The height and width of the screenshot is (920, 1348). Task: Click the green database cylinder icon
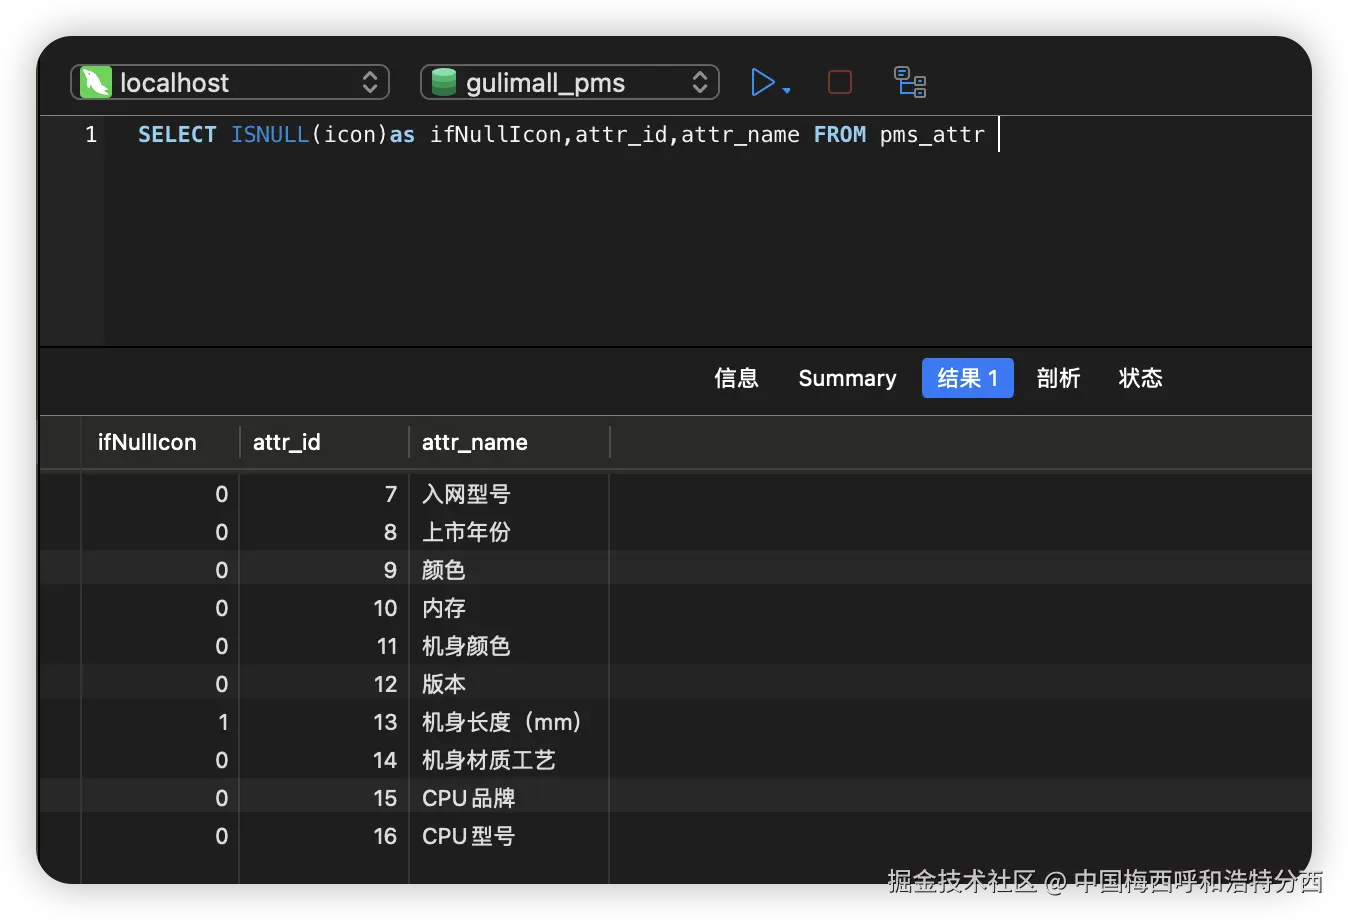pyautogui.click(x=443, y=82)
